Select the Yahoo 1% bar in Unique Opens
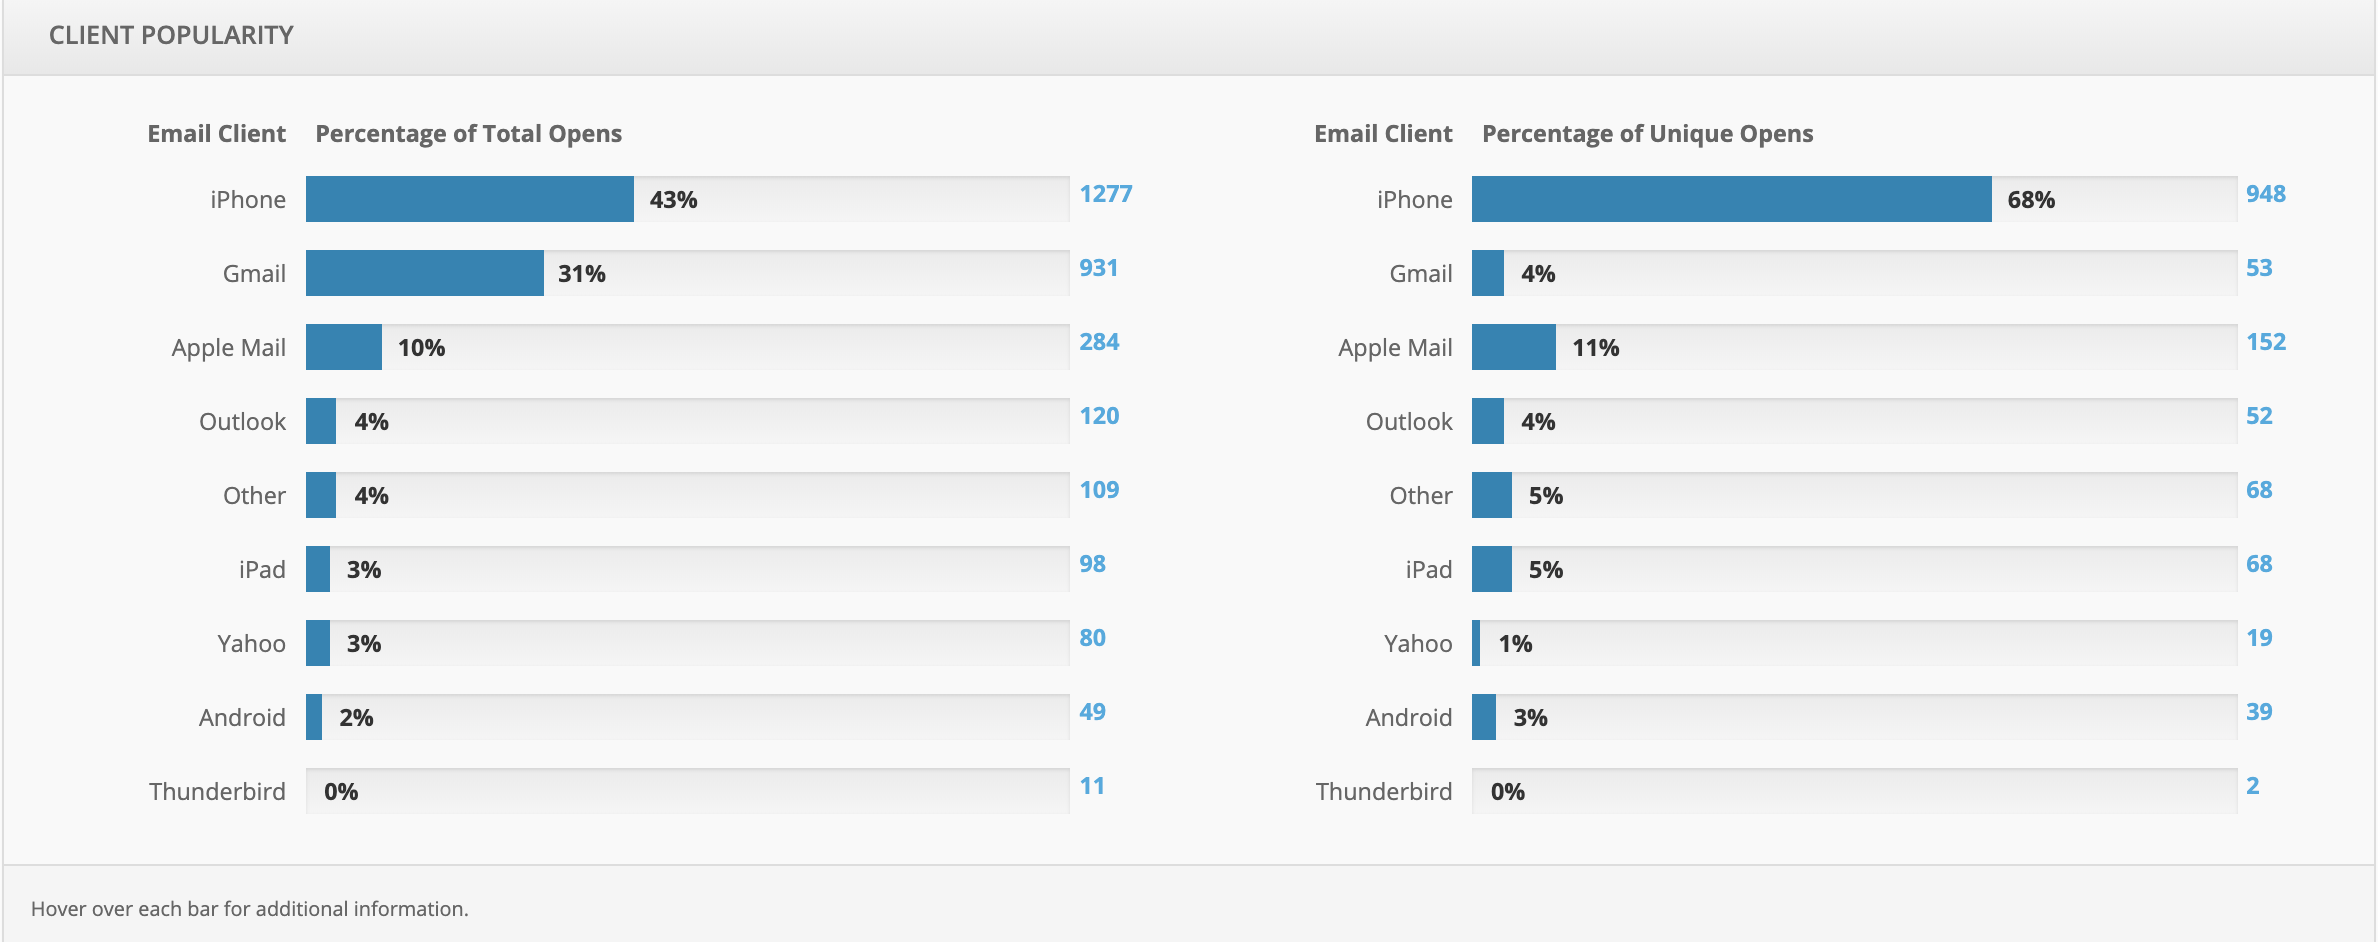The width and height of the screenshot is (2378, 942). [1476, 643]
